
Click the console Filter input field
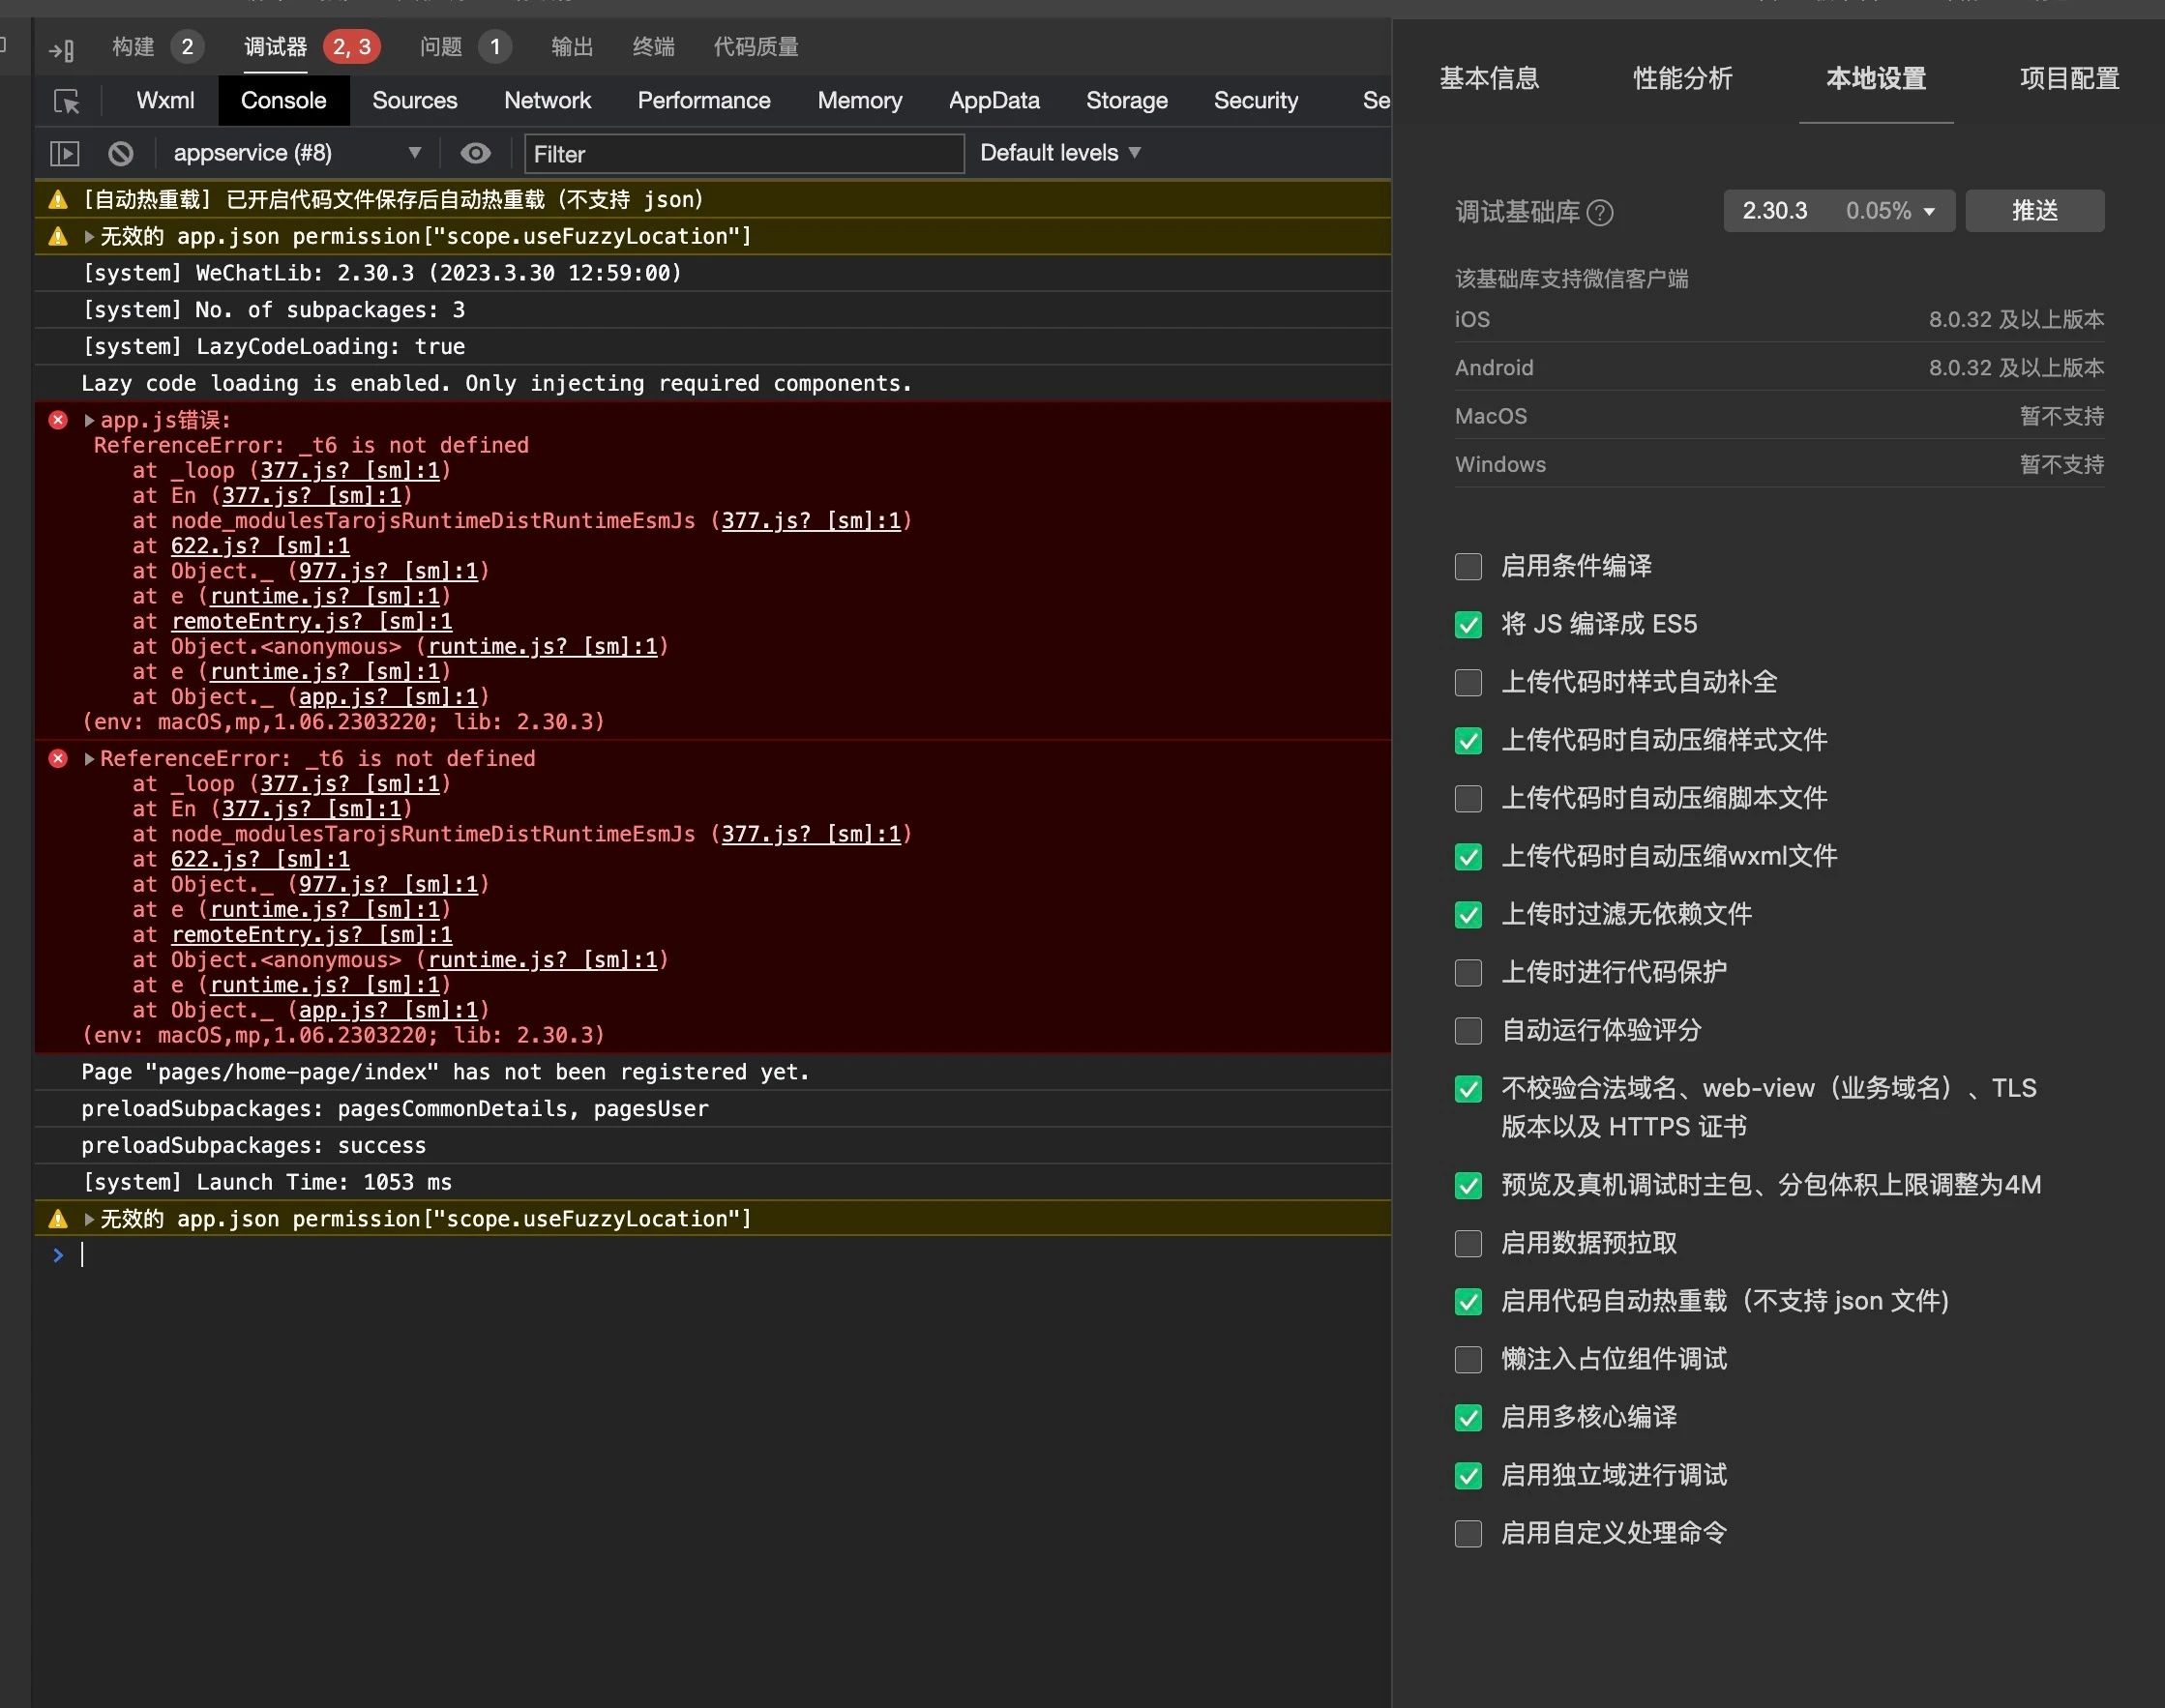[743, 154]
